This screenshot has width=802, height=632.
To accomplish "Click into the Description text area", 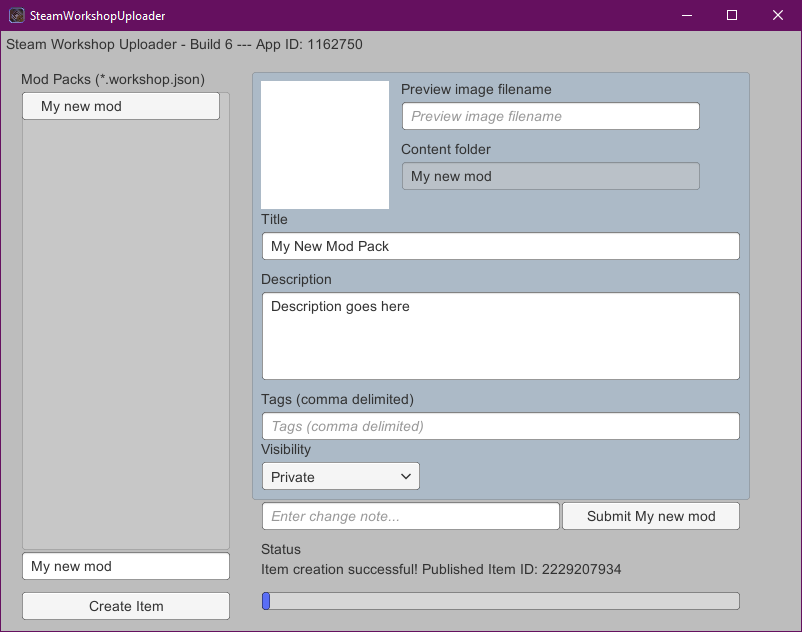I will click(x=501, y=336).
